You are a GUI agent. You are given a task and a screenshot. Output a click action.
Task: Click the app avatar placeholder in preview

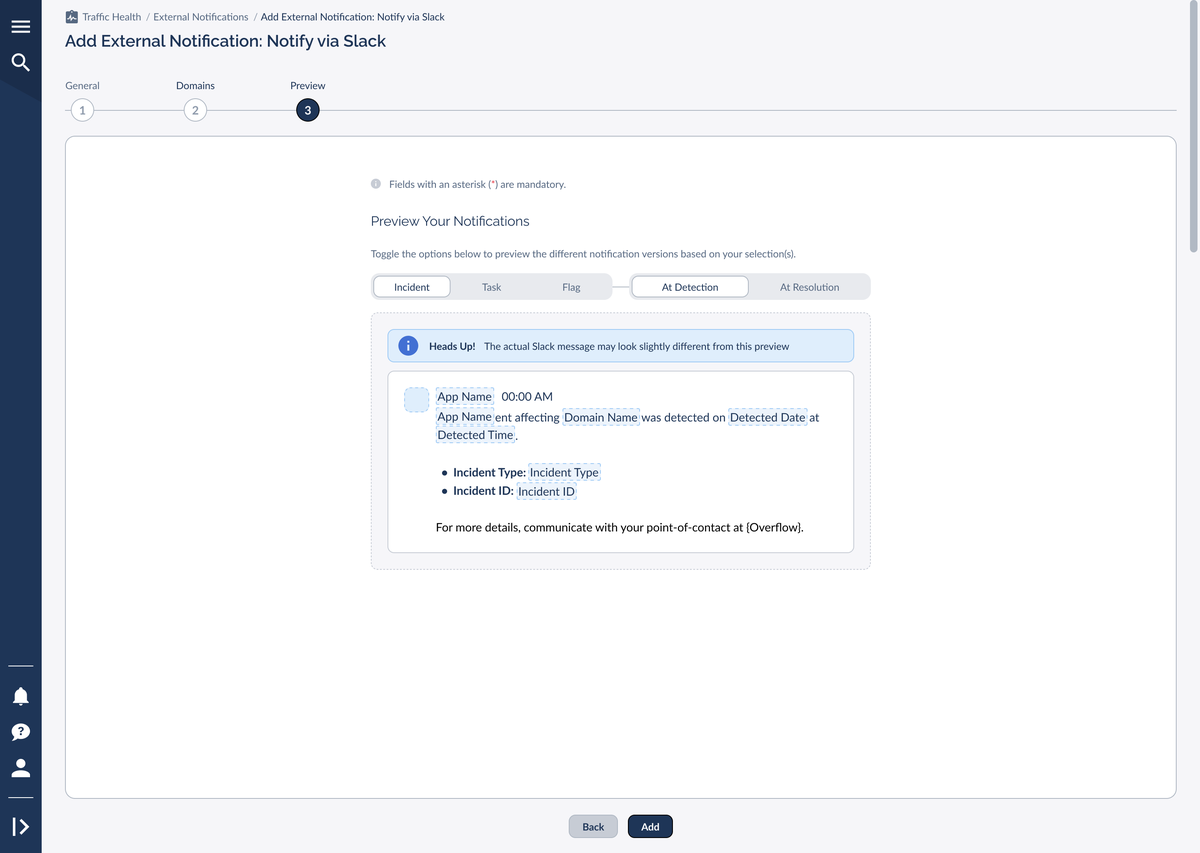416,399
